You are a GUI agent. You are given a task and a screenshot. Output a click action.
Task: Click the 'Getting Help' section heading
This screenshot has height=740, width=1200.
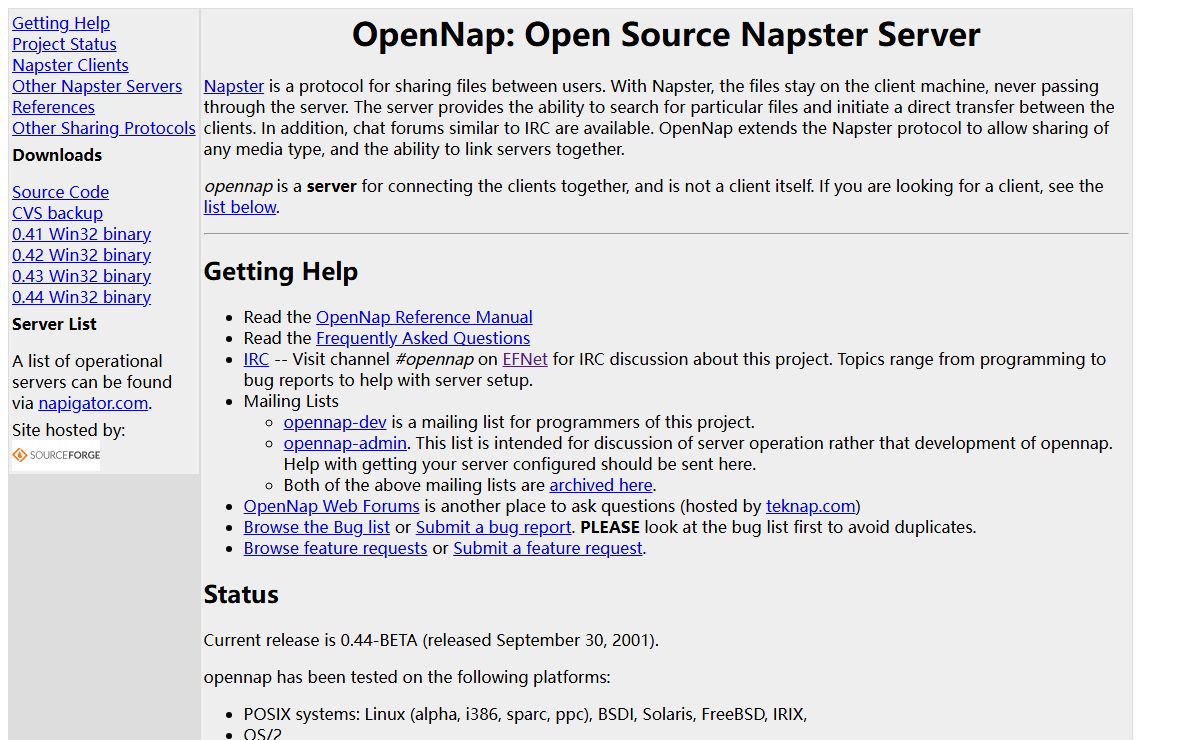(x=281, y=272)
